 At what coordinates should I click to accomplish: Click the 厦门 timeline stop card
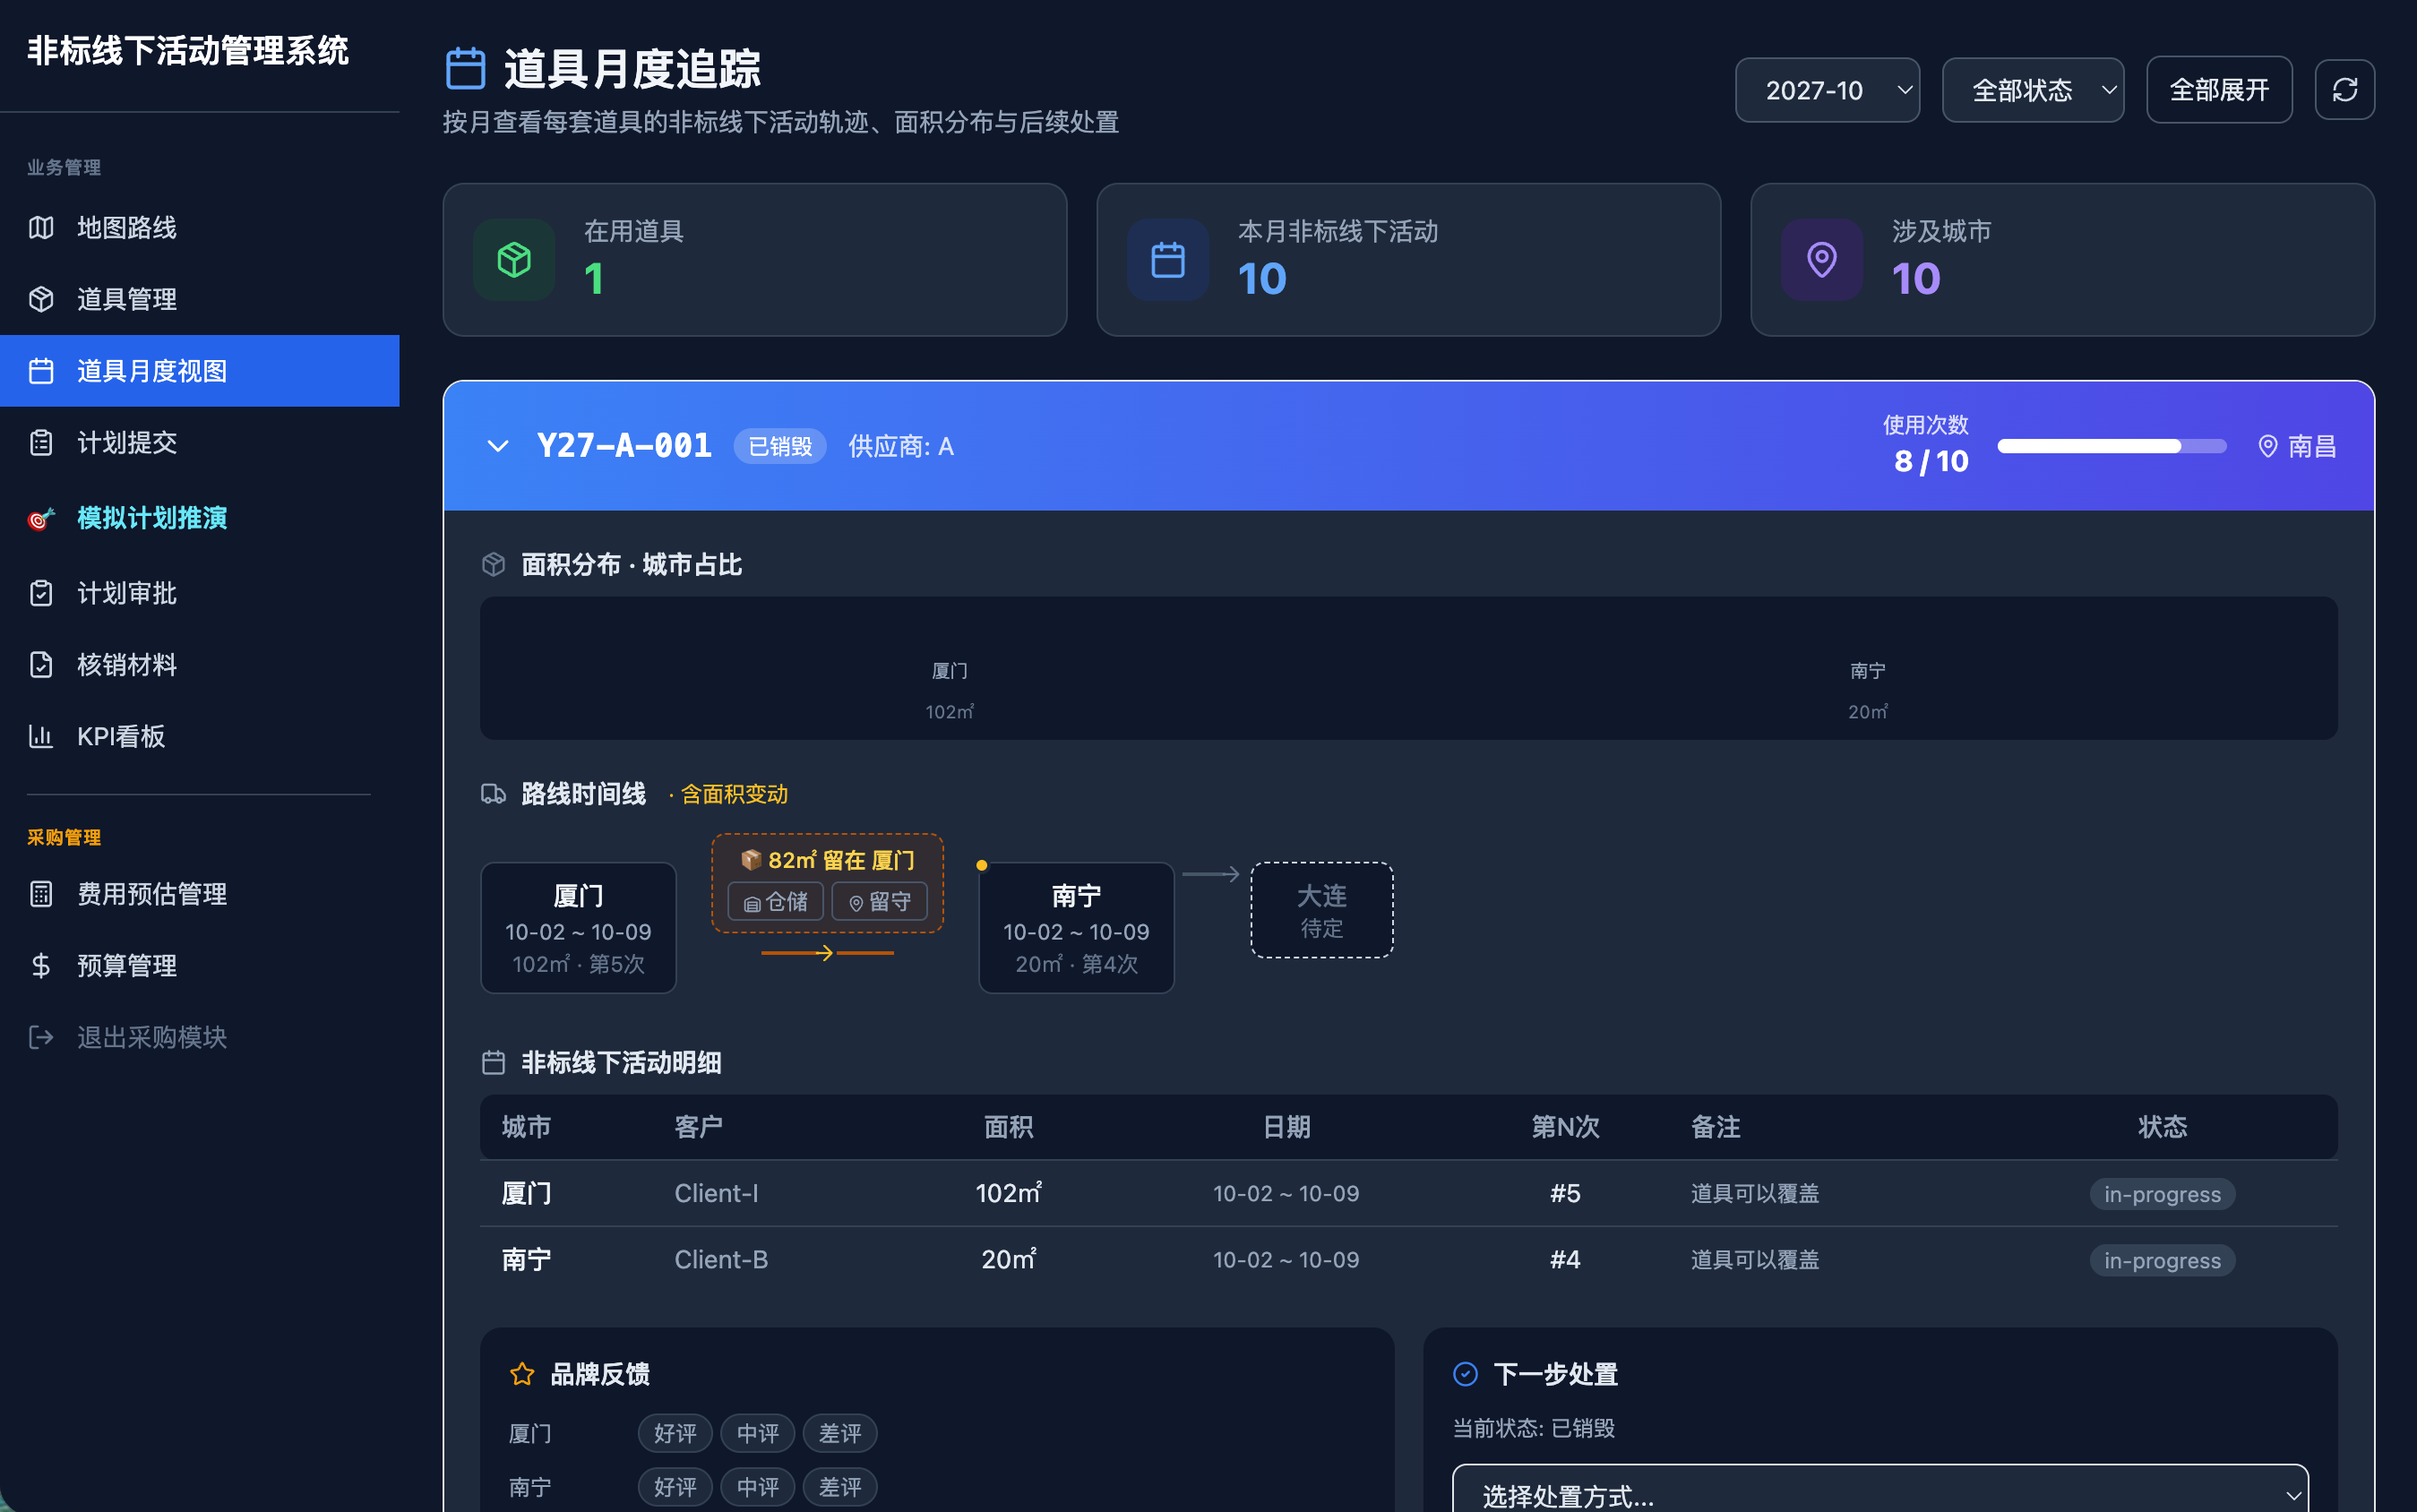[578, 927]
